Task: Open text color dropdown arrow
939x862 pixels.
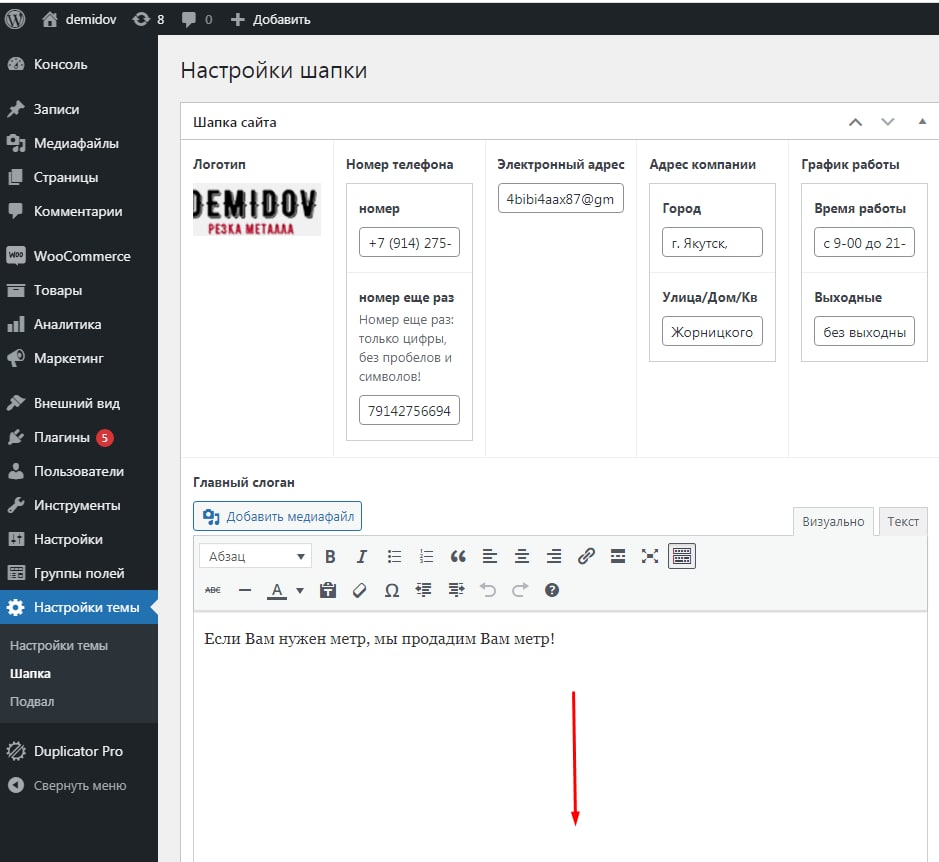Action: pos(300,591)
